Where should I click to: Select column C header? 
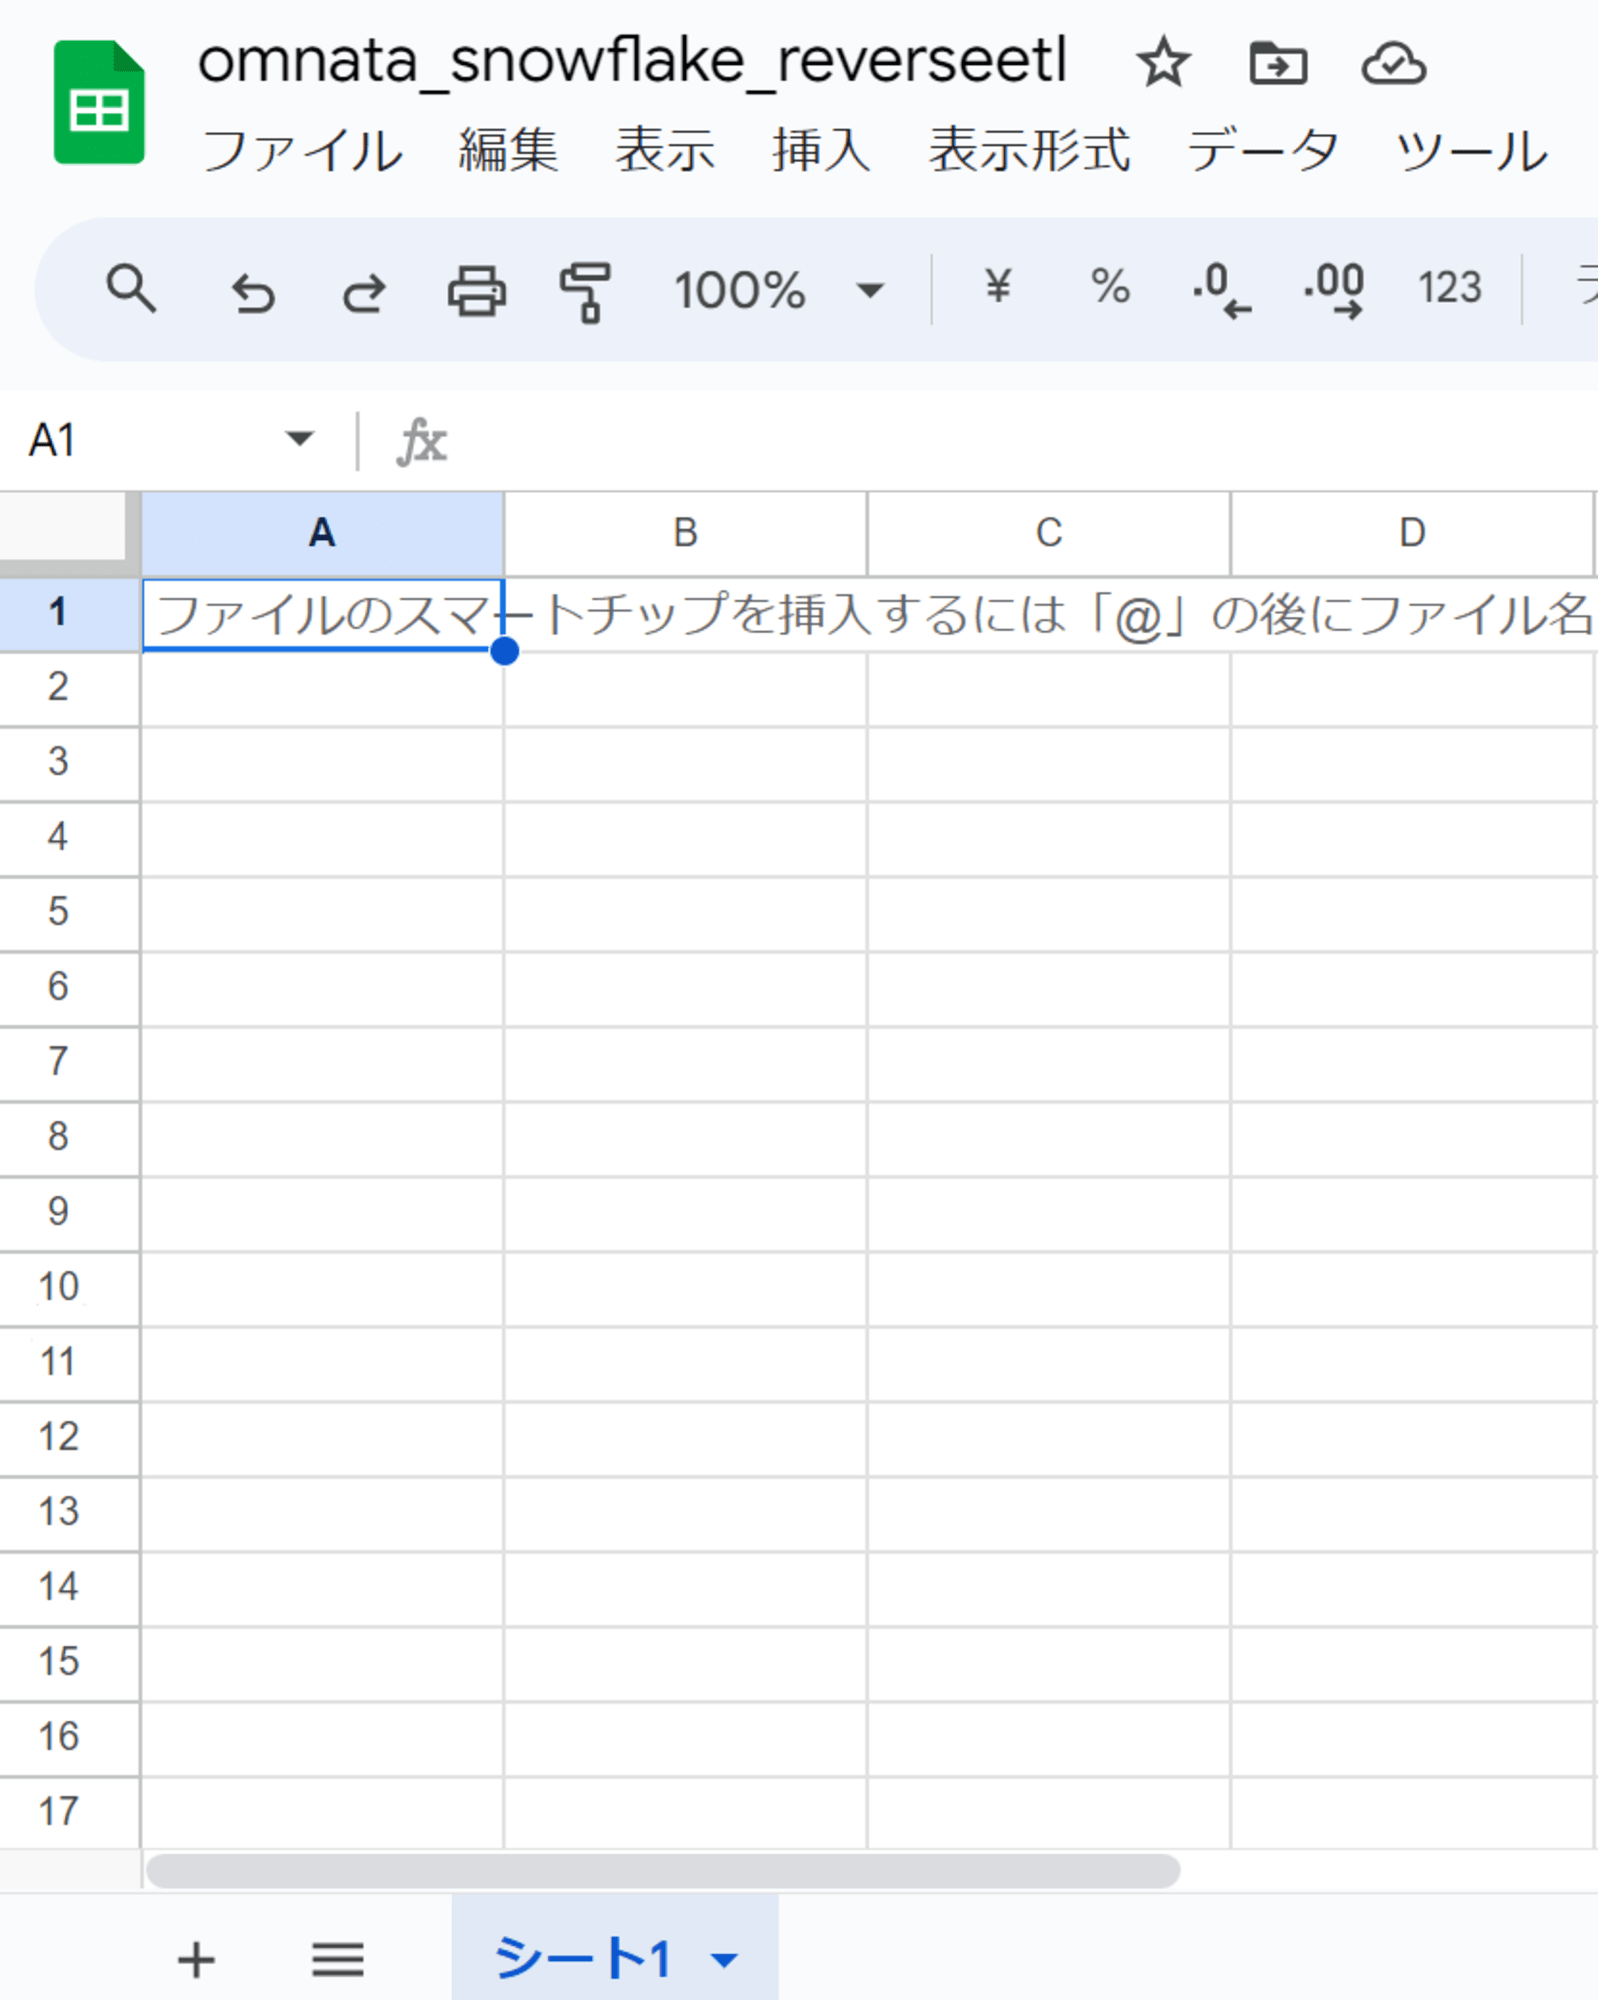(x=1048, y=533)
